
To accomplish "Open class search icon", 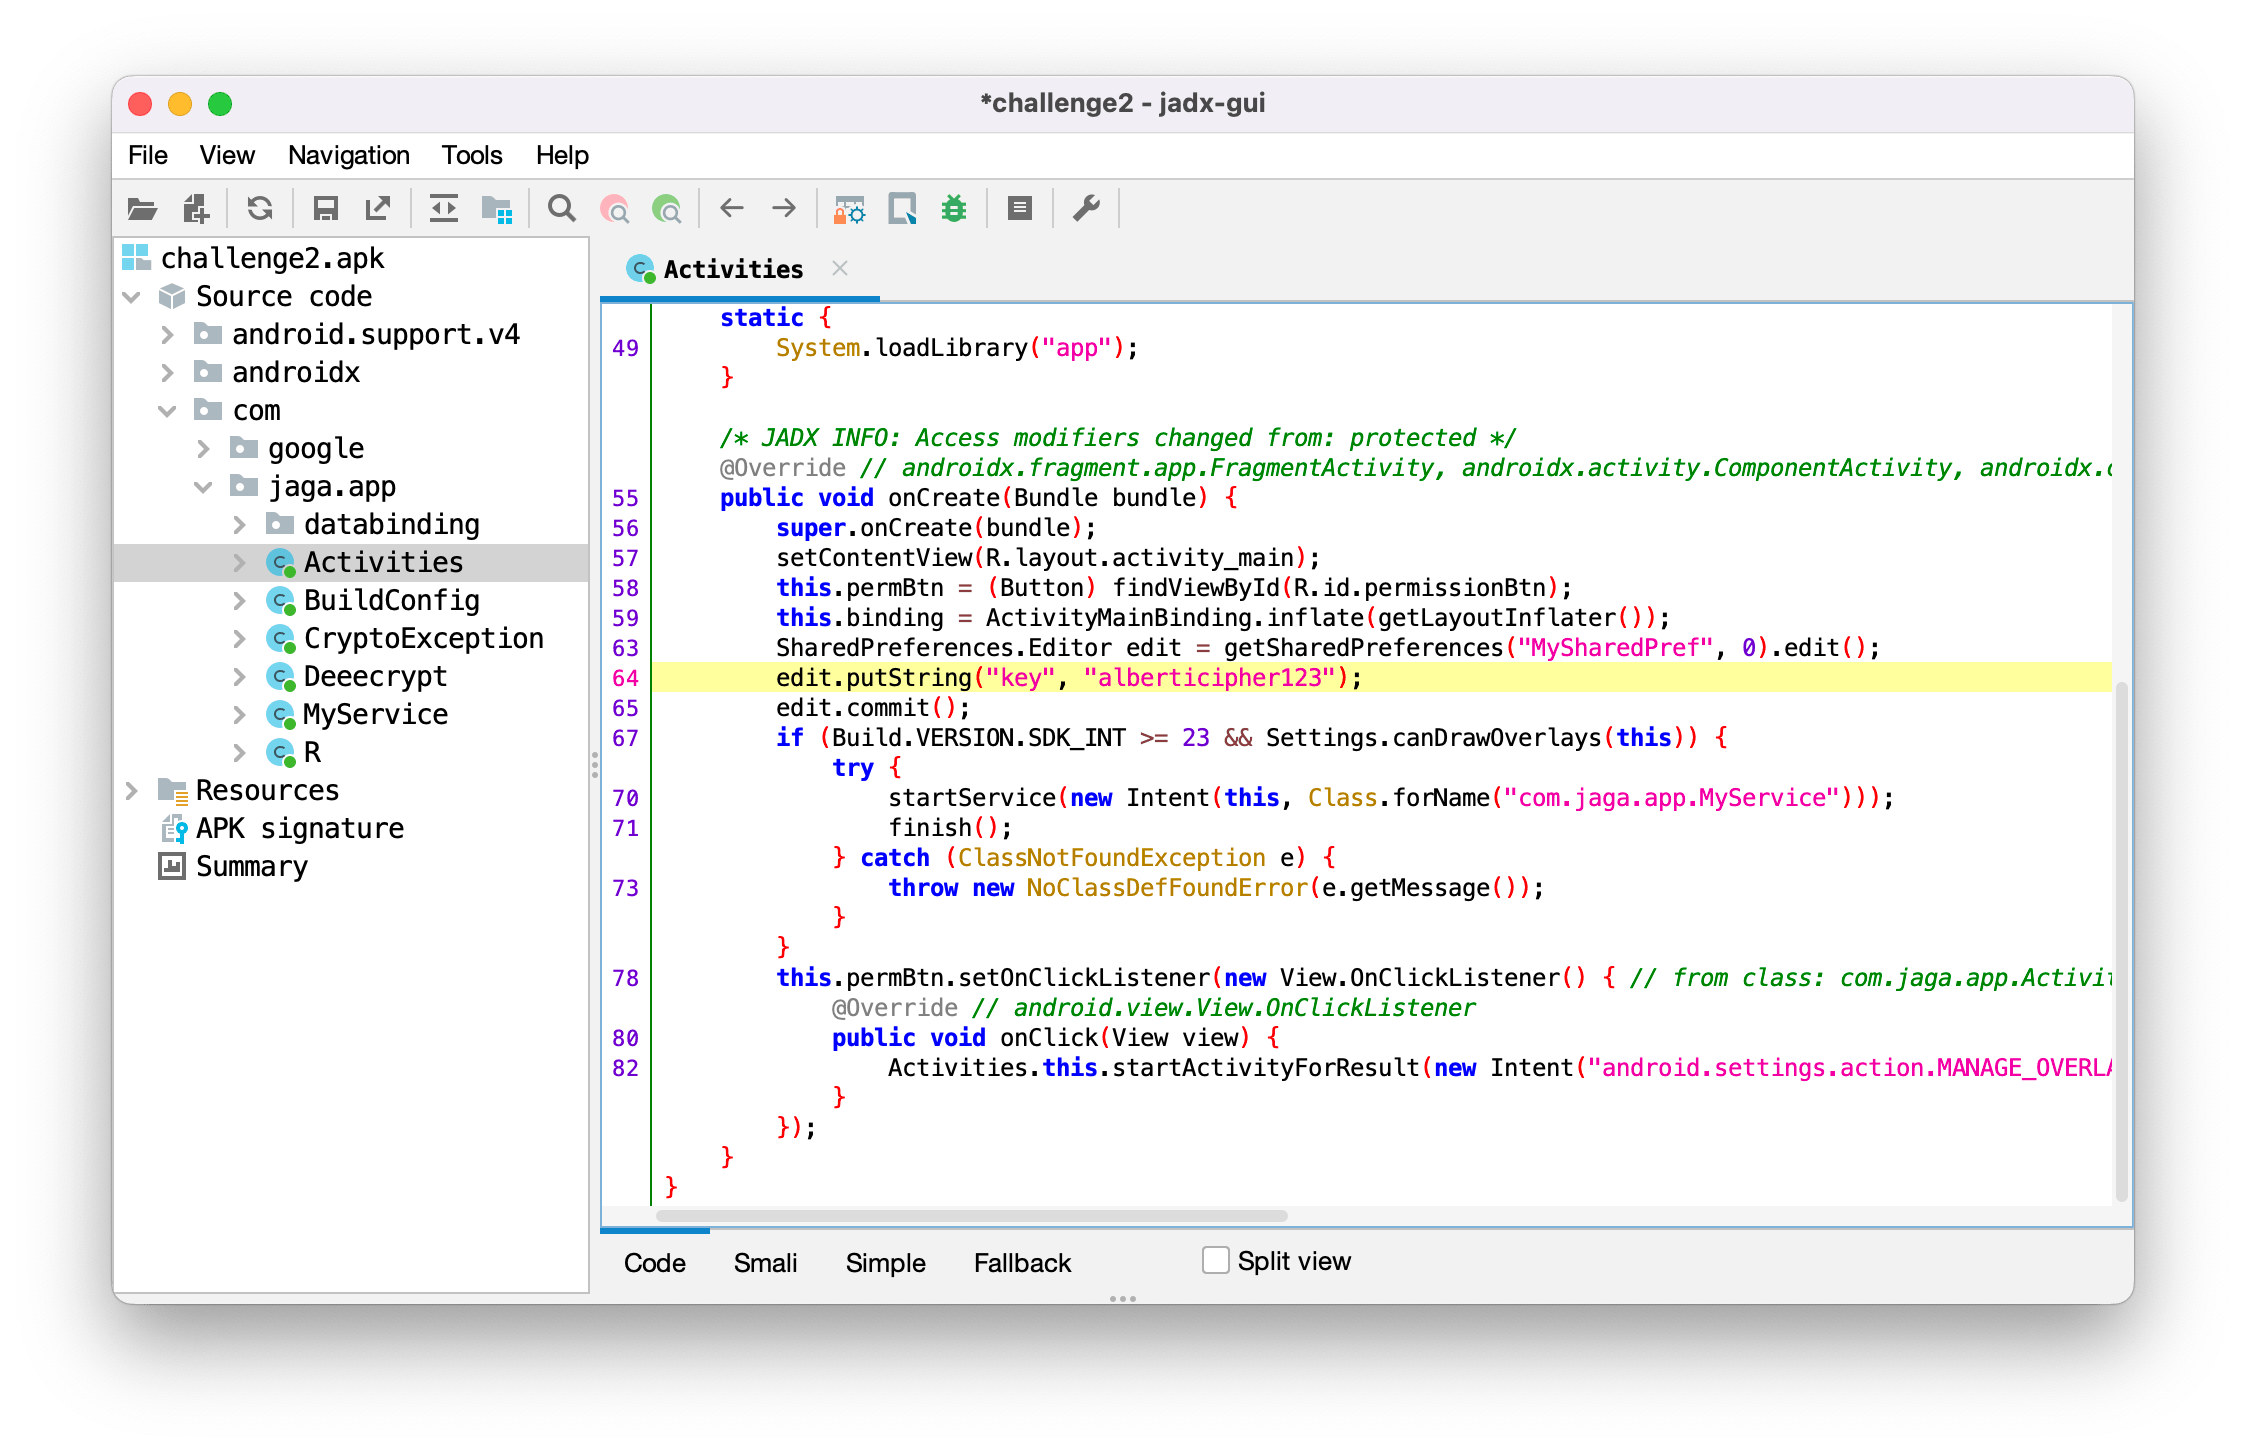I will coord(614,209).
